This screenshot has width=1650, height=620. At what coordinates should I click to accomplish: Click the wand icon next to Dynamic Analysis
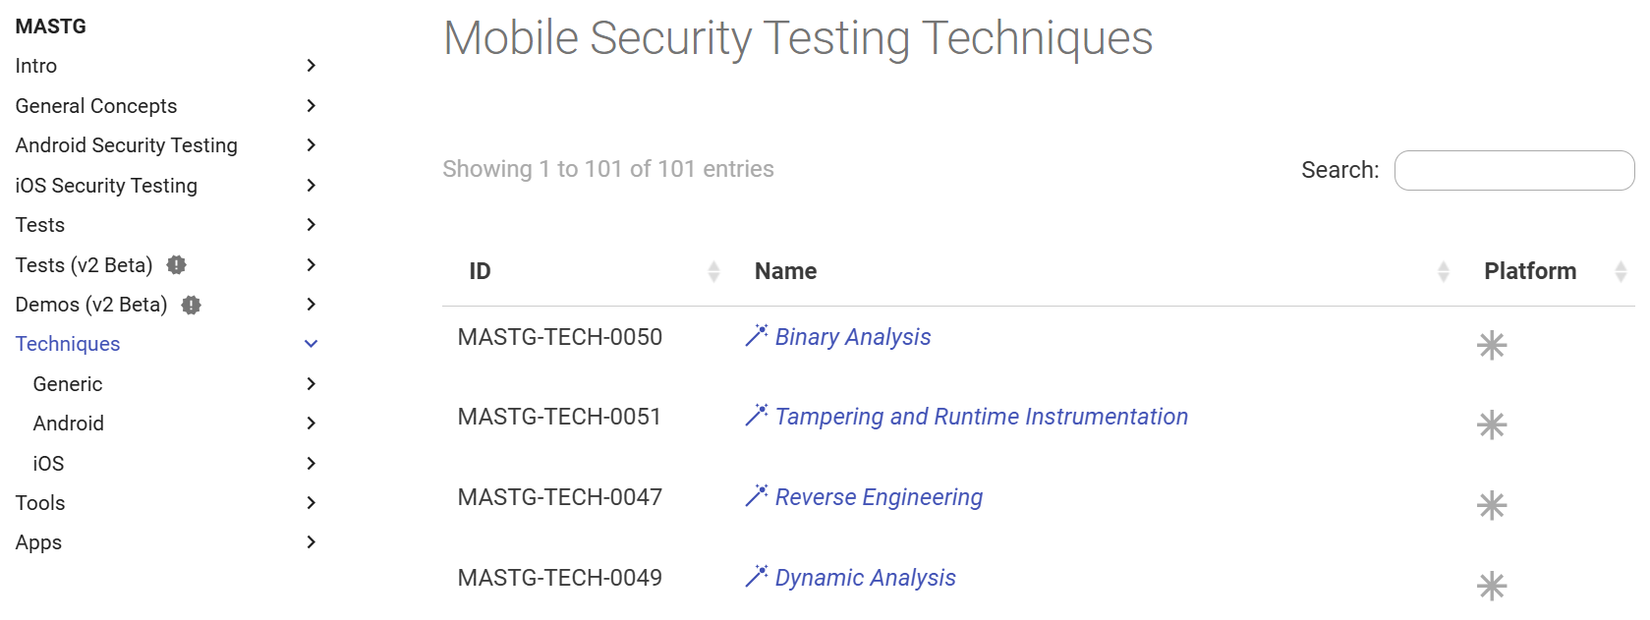pyautogui.click(x=756, y=577)
